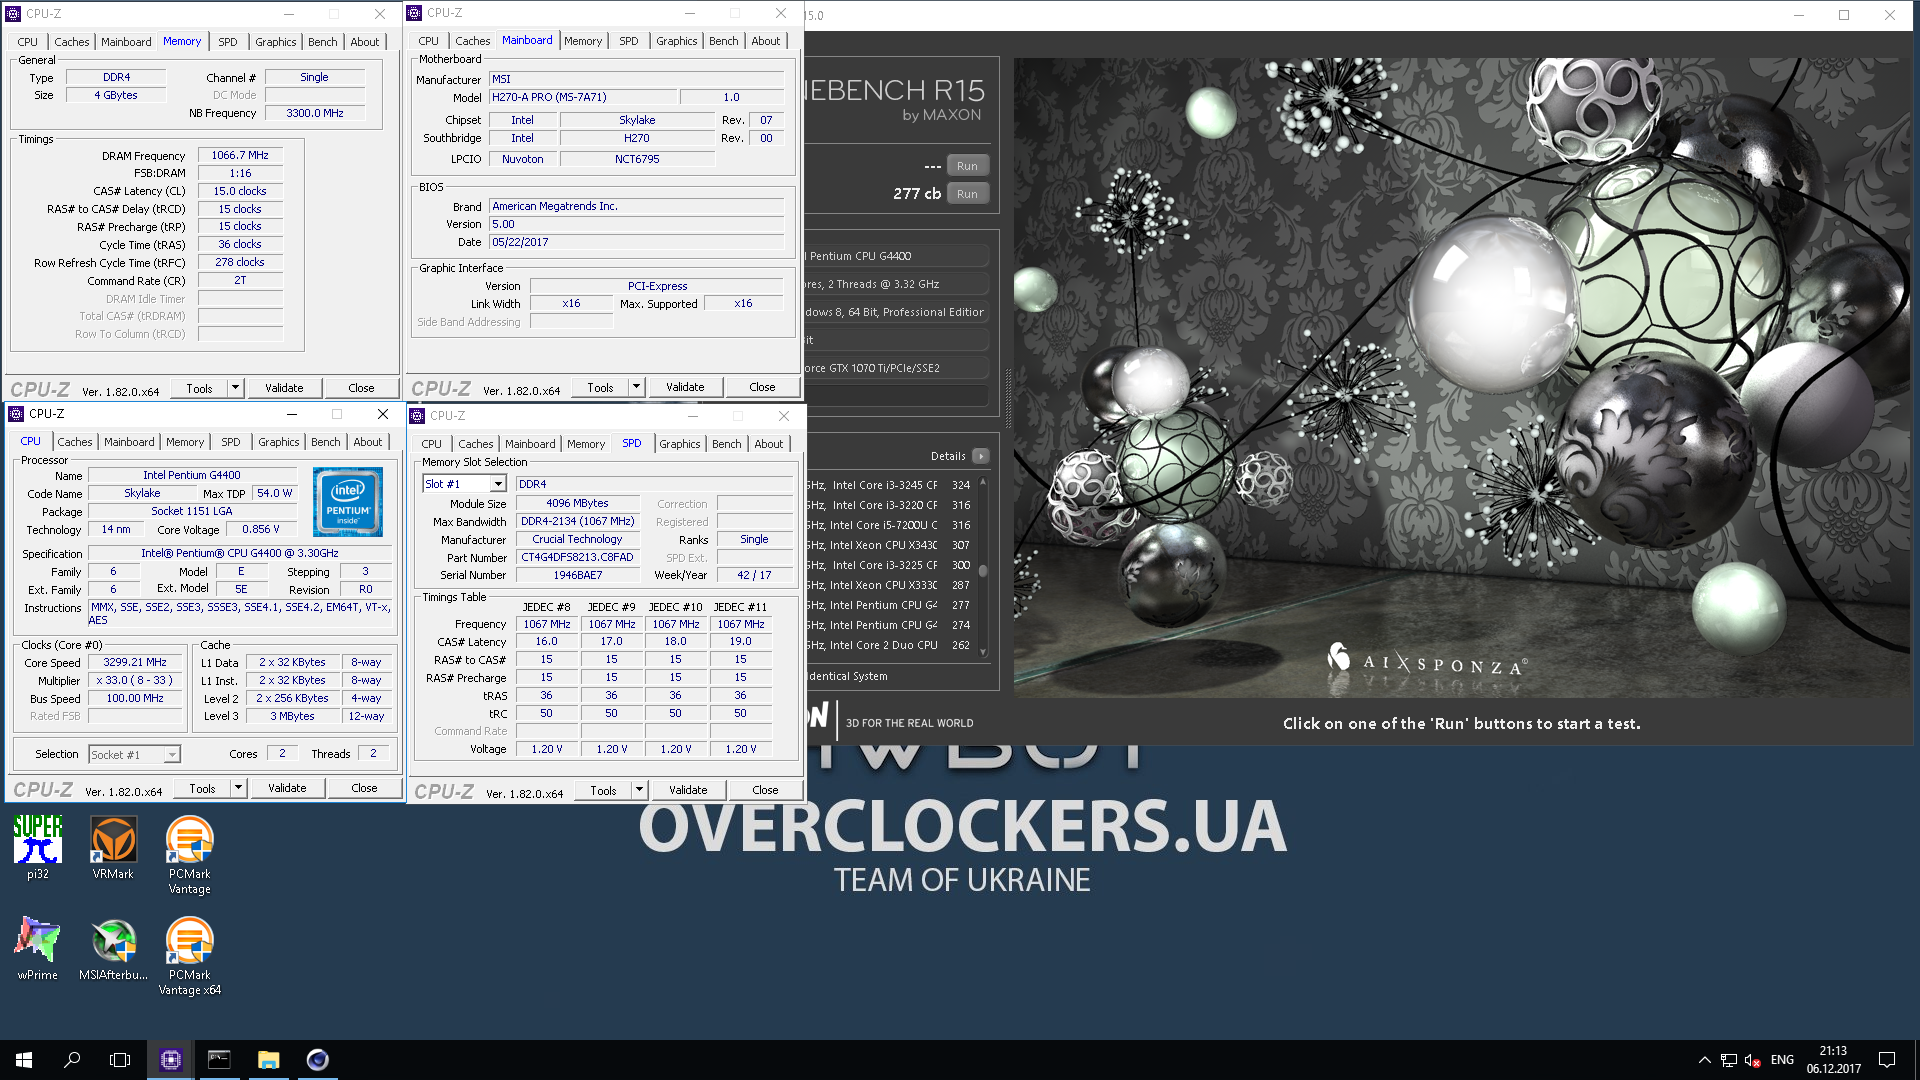
Task: Click the DRAM Frequency 1066.7 MHz field
Action: click(240, 156)
